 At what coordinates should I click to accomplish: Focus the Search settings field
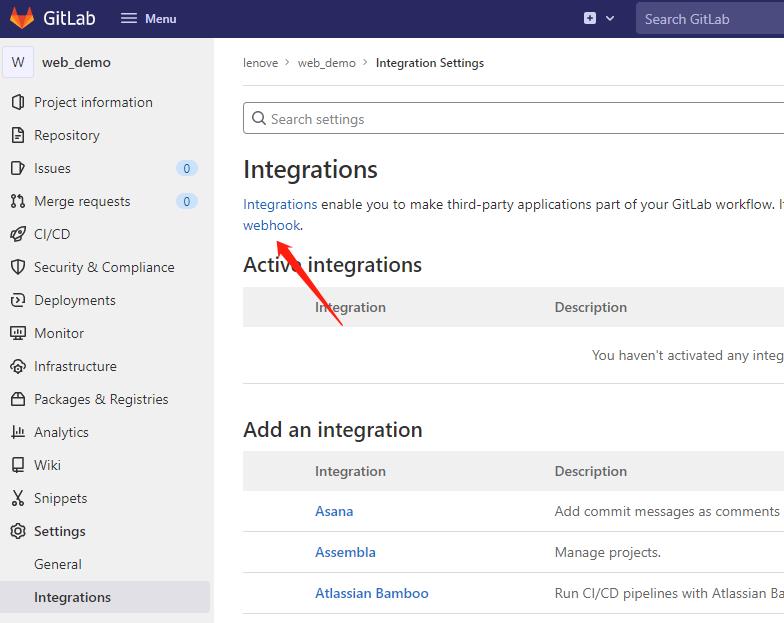pyautogui.click(x=514, y=118)
